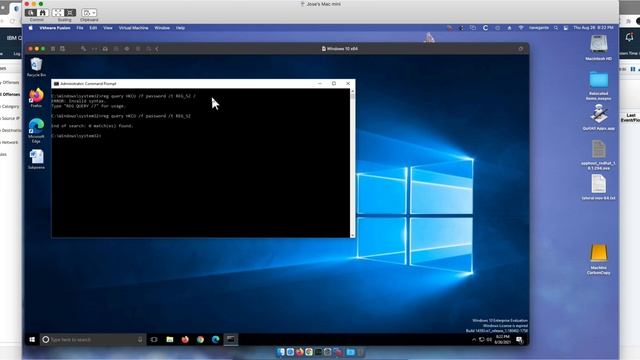The height and width of the screenshot is (360, 640).
Task: Select the Firefox desktop shortcut
Action: [36, 98]
